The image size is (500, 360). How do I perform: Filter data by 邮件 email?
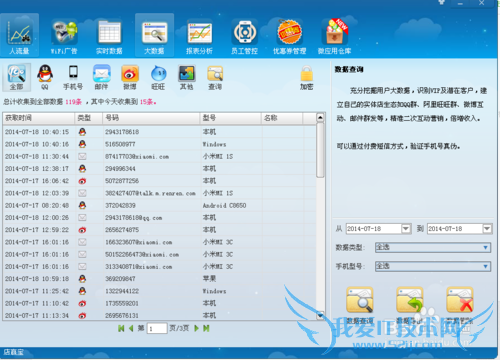[x=102, y=77]
